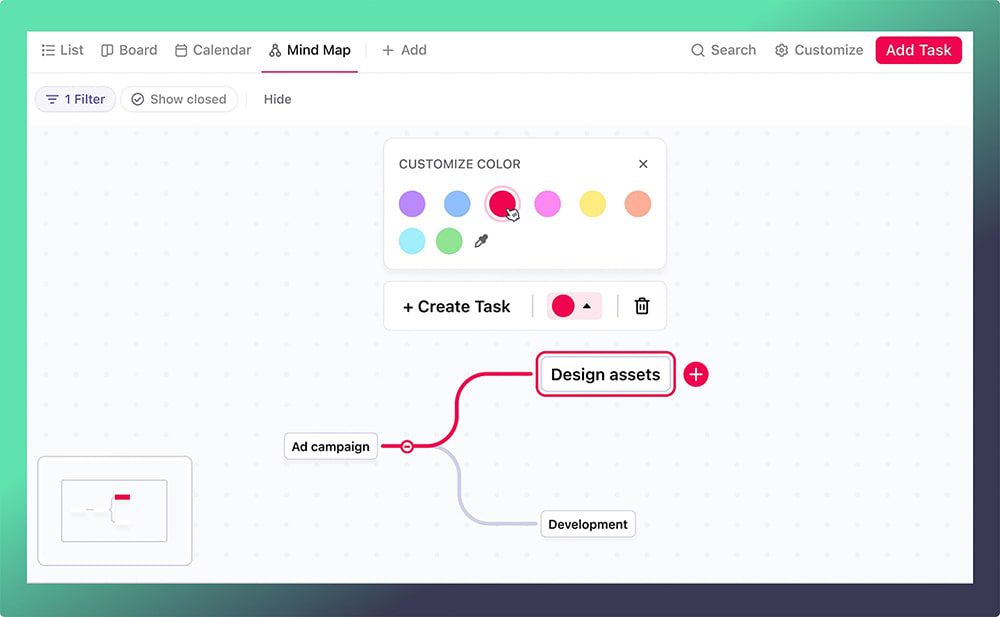The image size is (1000, 617).
Task: Switch to the Calendar view tab
Action: (x=213, y=50)
